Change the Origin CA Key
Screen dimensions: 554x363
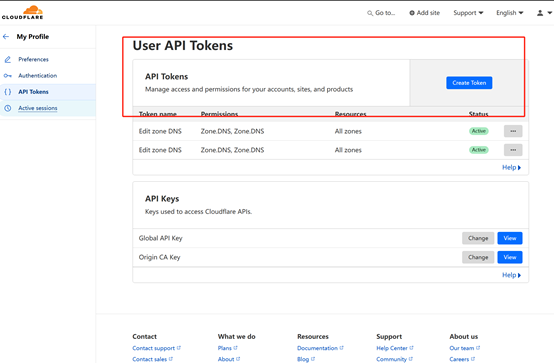pos(478,257)
